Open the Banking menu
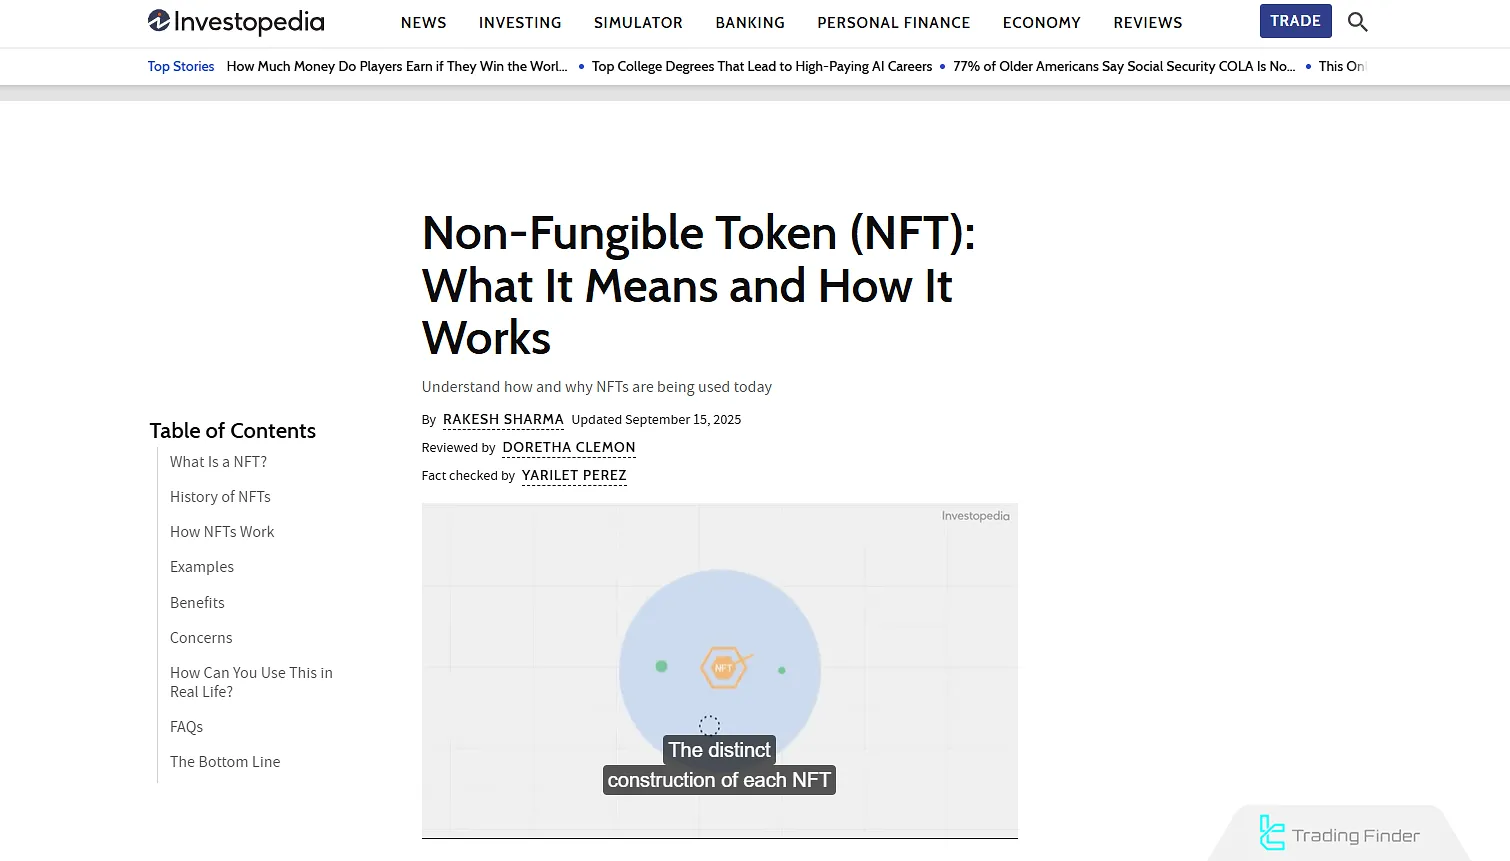Viewport: 1510px width, 861px height. 750,22
